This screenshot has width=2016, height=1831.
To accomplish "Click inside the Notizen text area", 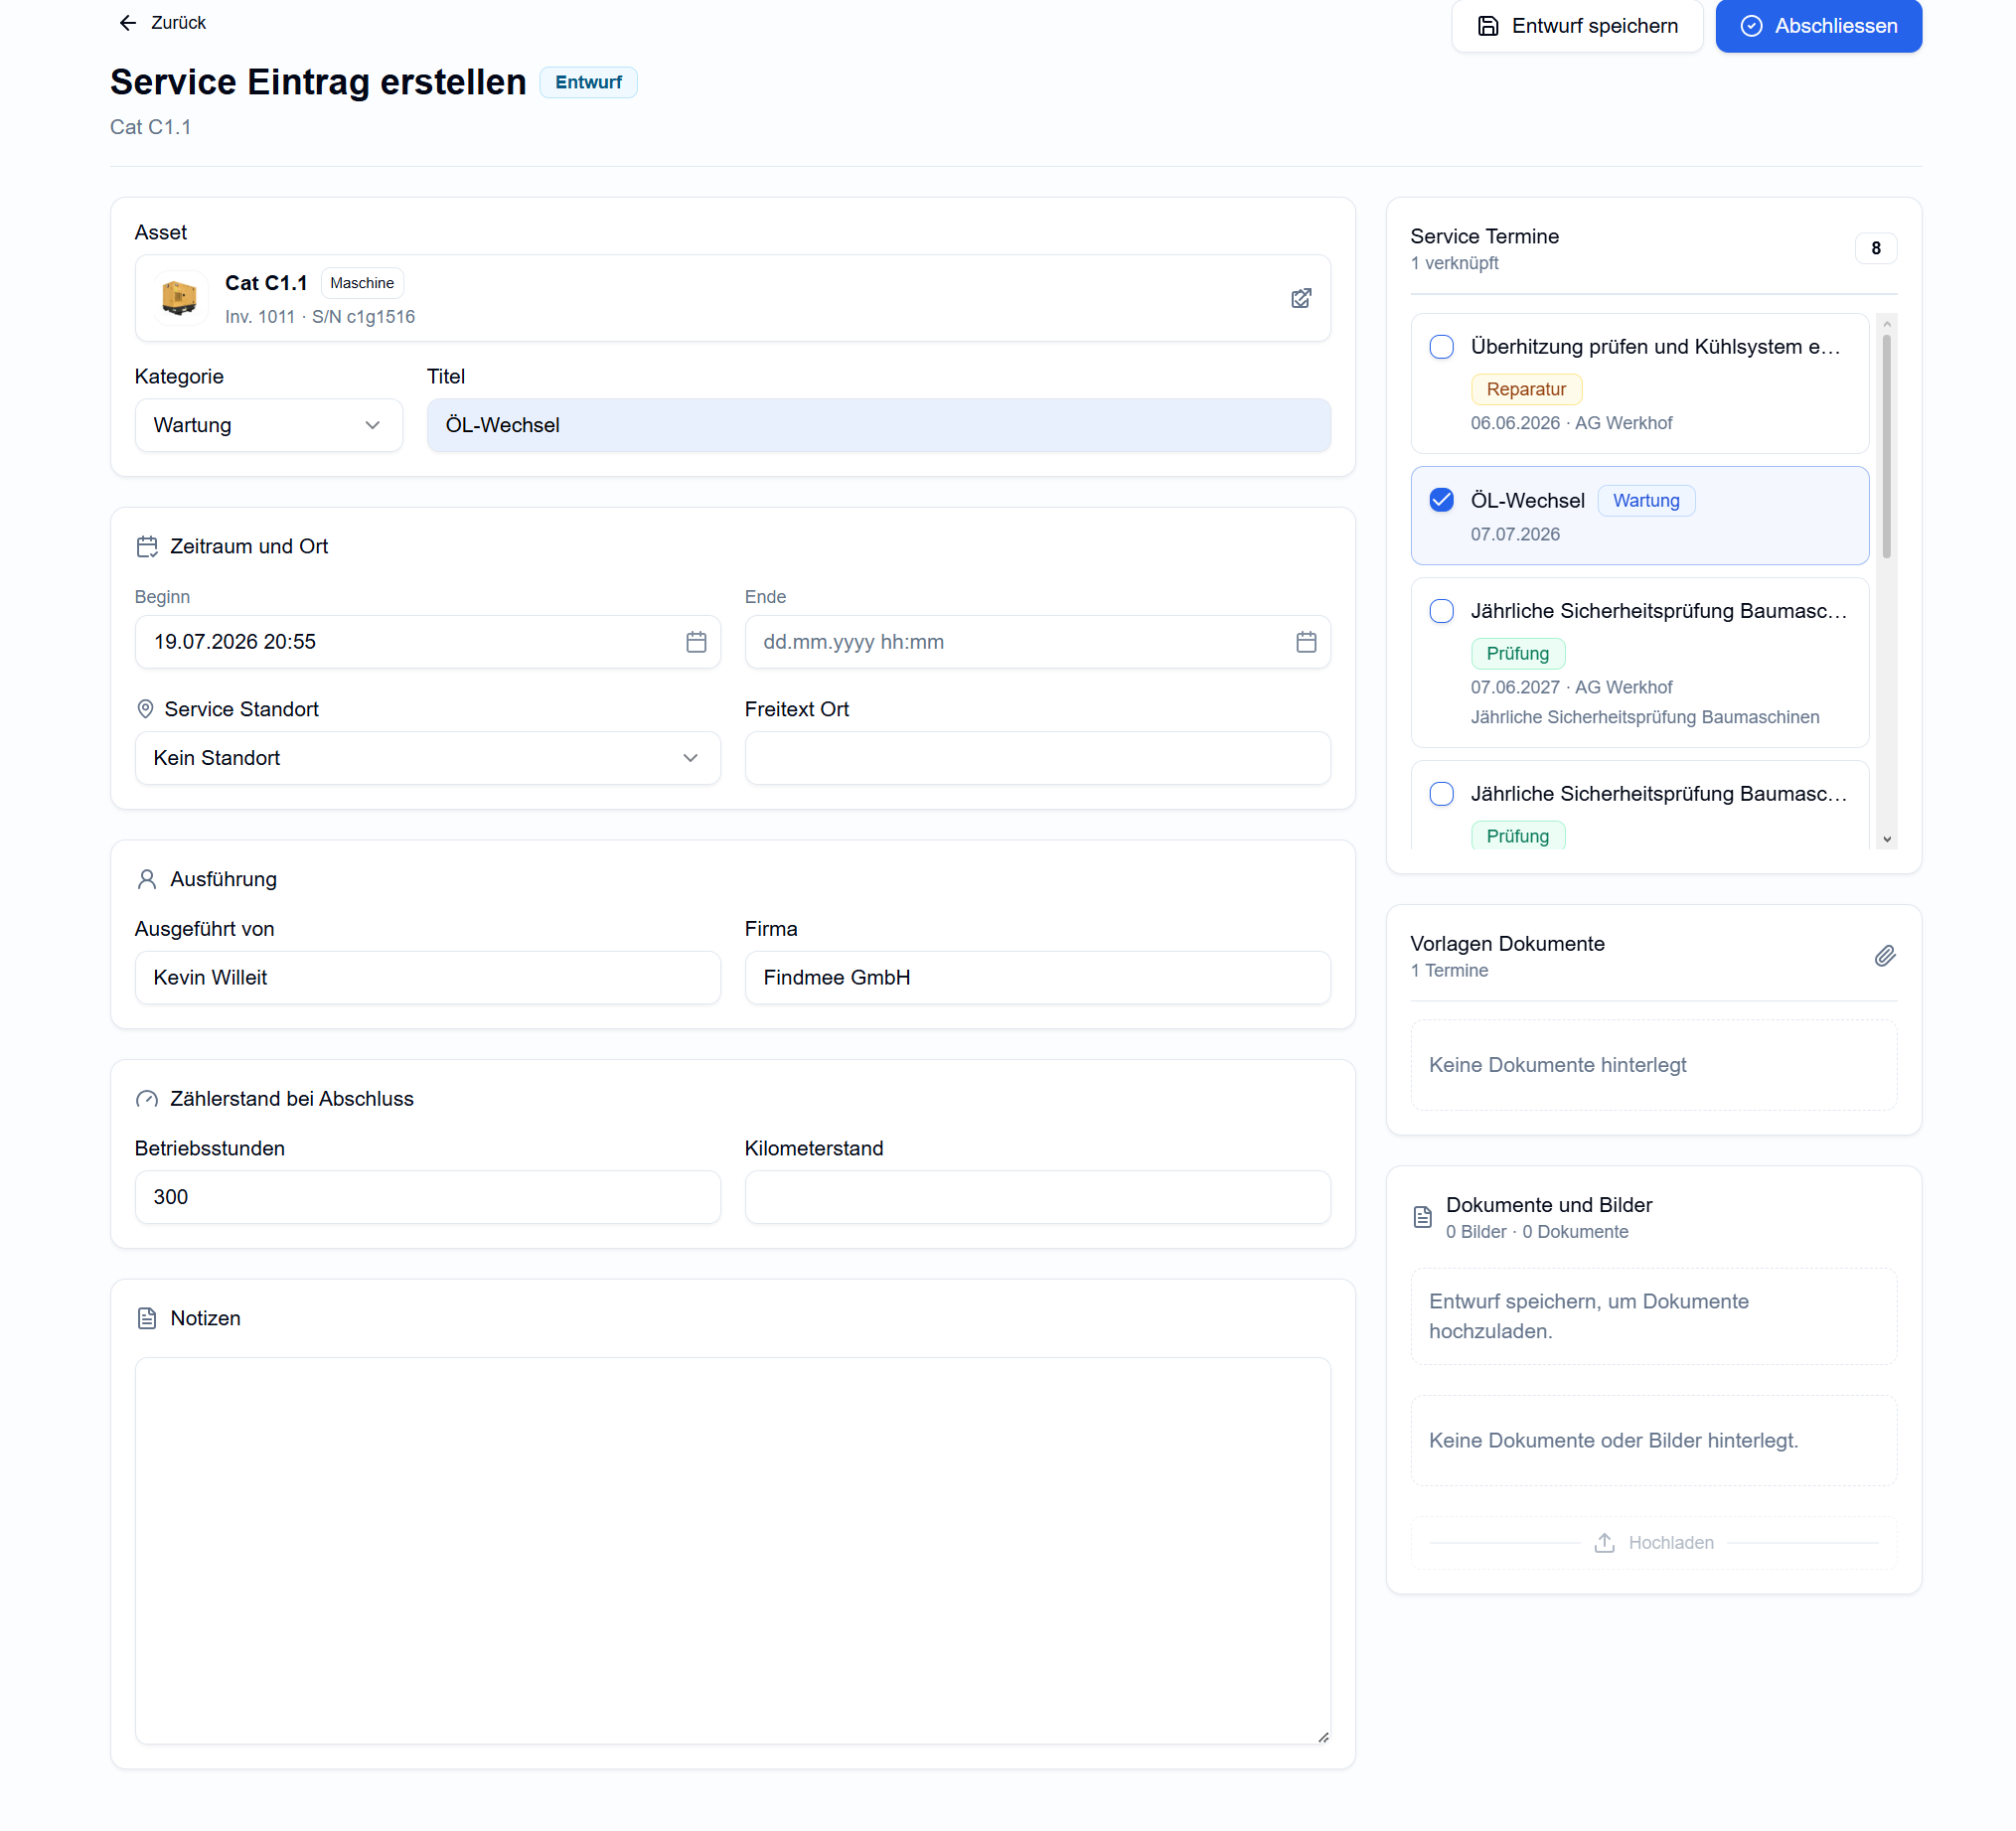I will point(732,1551).
